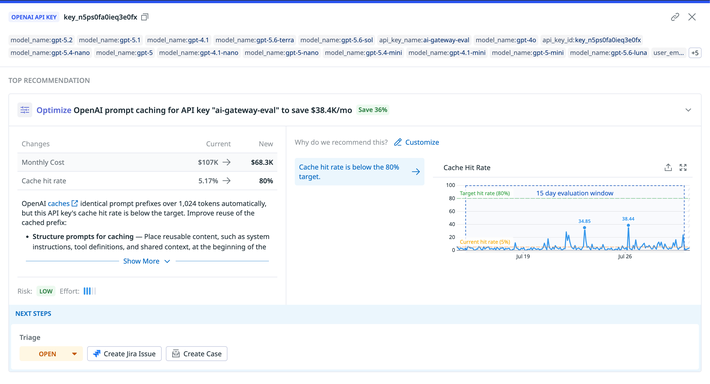Click the model_name:gpt-5.4-nano tag
710x384 pixels.
pyautogui.click(x=50, y=53)
